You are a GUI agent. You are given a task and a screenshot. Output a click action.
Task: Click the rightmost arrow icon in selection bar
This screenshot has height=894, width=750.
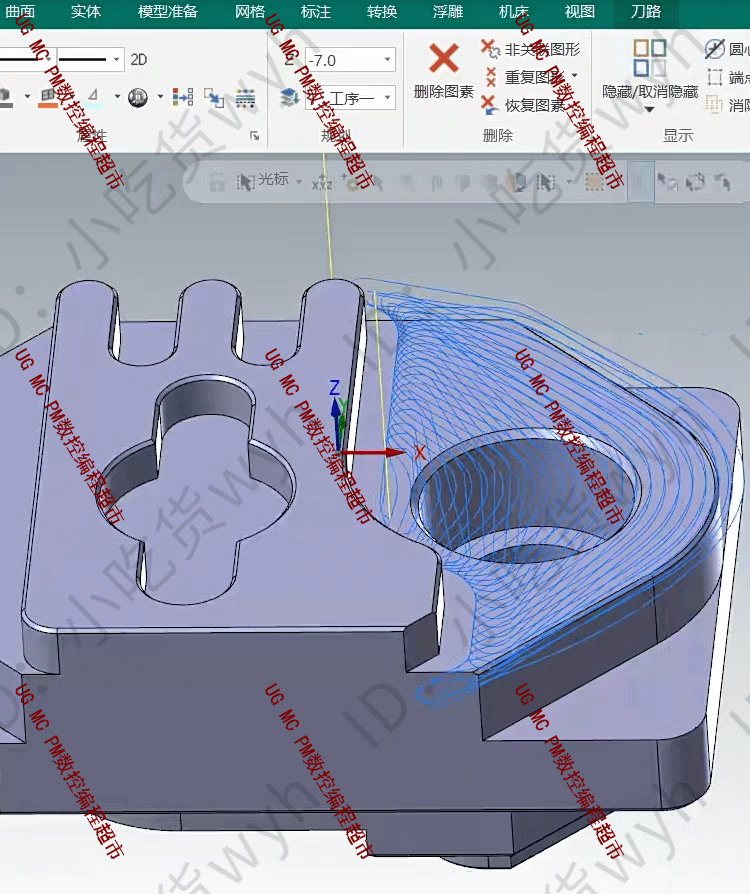[724, 182]
